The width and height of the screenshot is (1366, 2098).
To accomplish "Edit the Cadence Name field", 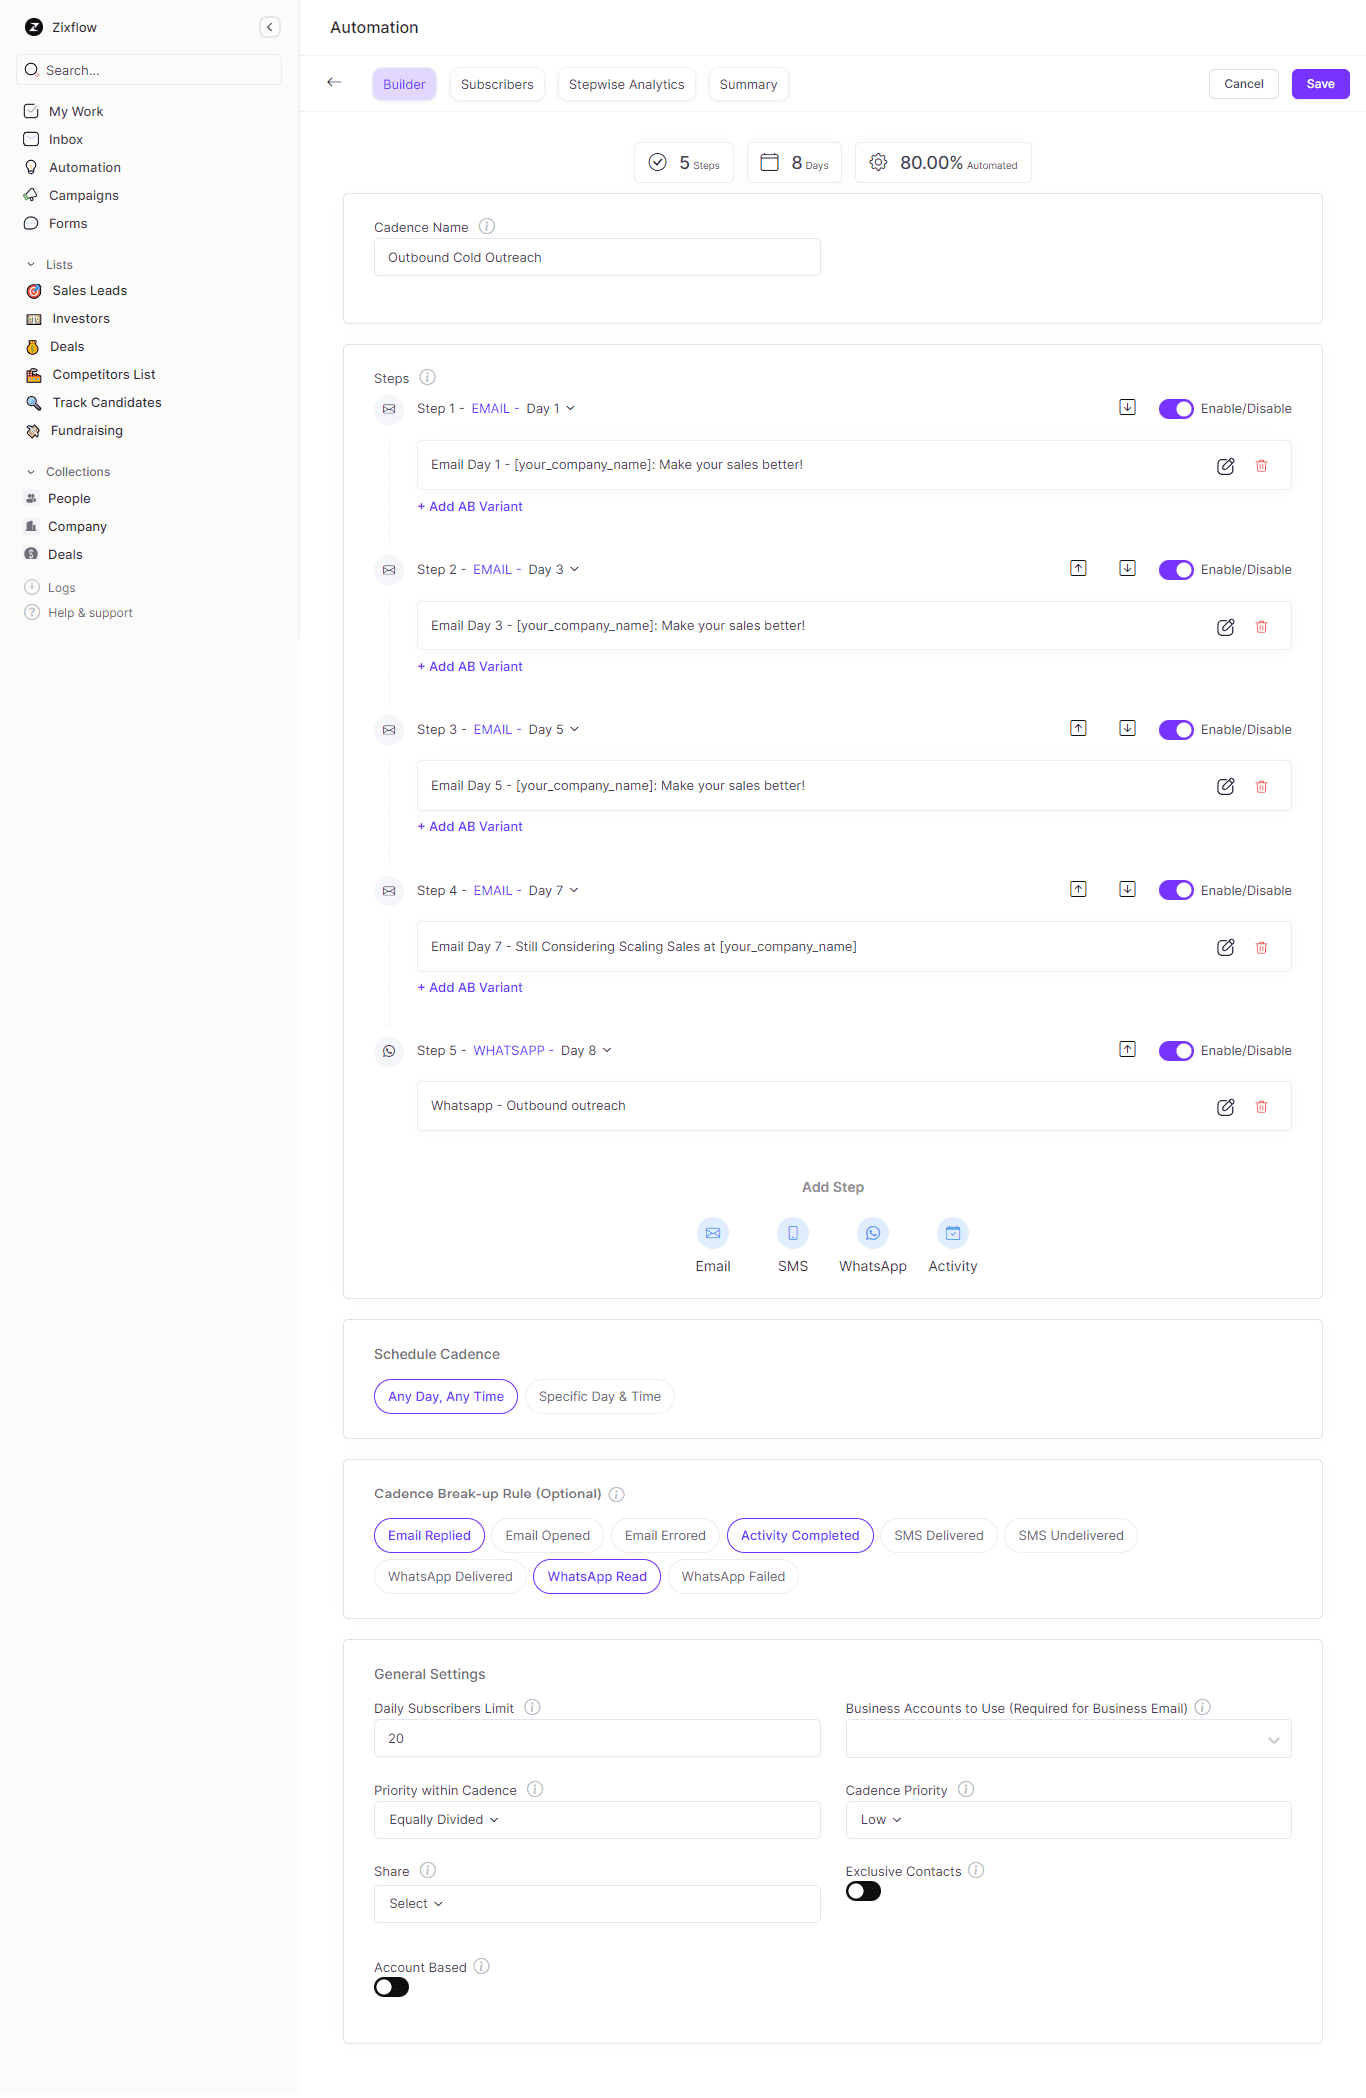I will coord(597,257).
